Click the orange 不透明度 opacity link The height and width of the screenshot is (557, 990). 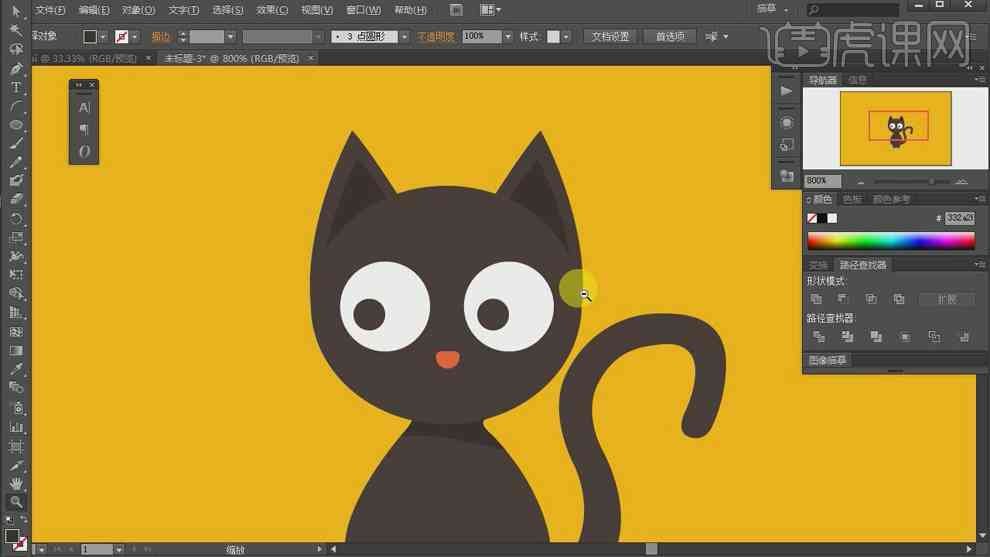click(x=436, y=37)
